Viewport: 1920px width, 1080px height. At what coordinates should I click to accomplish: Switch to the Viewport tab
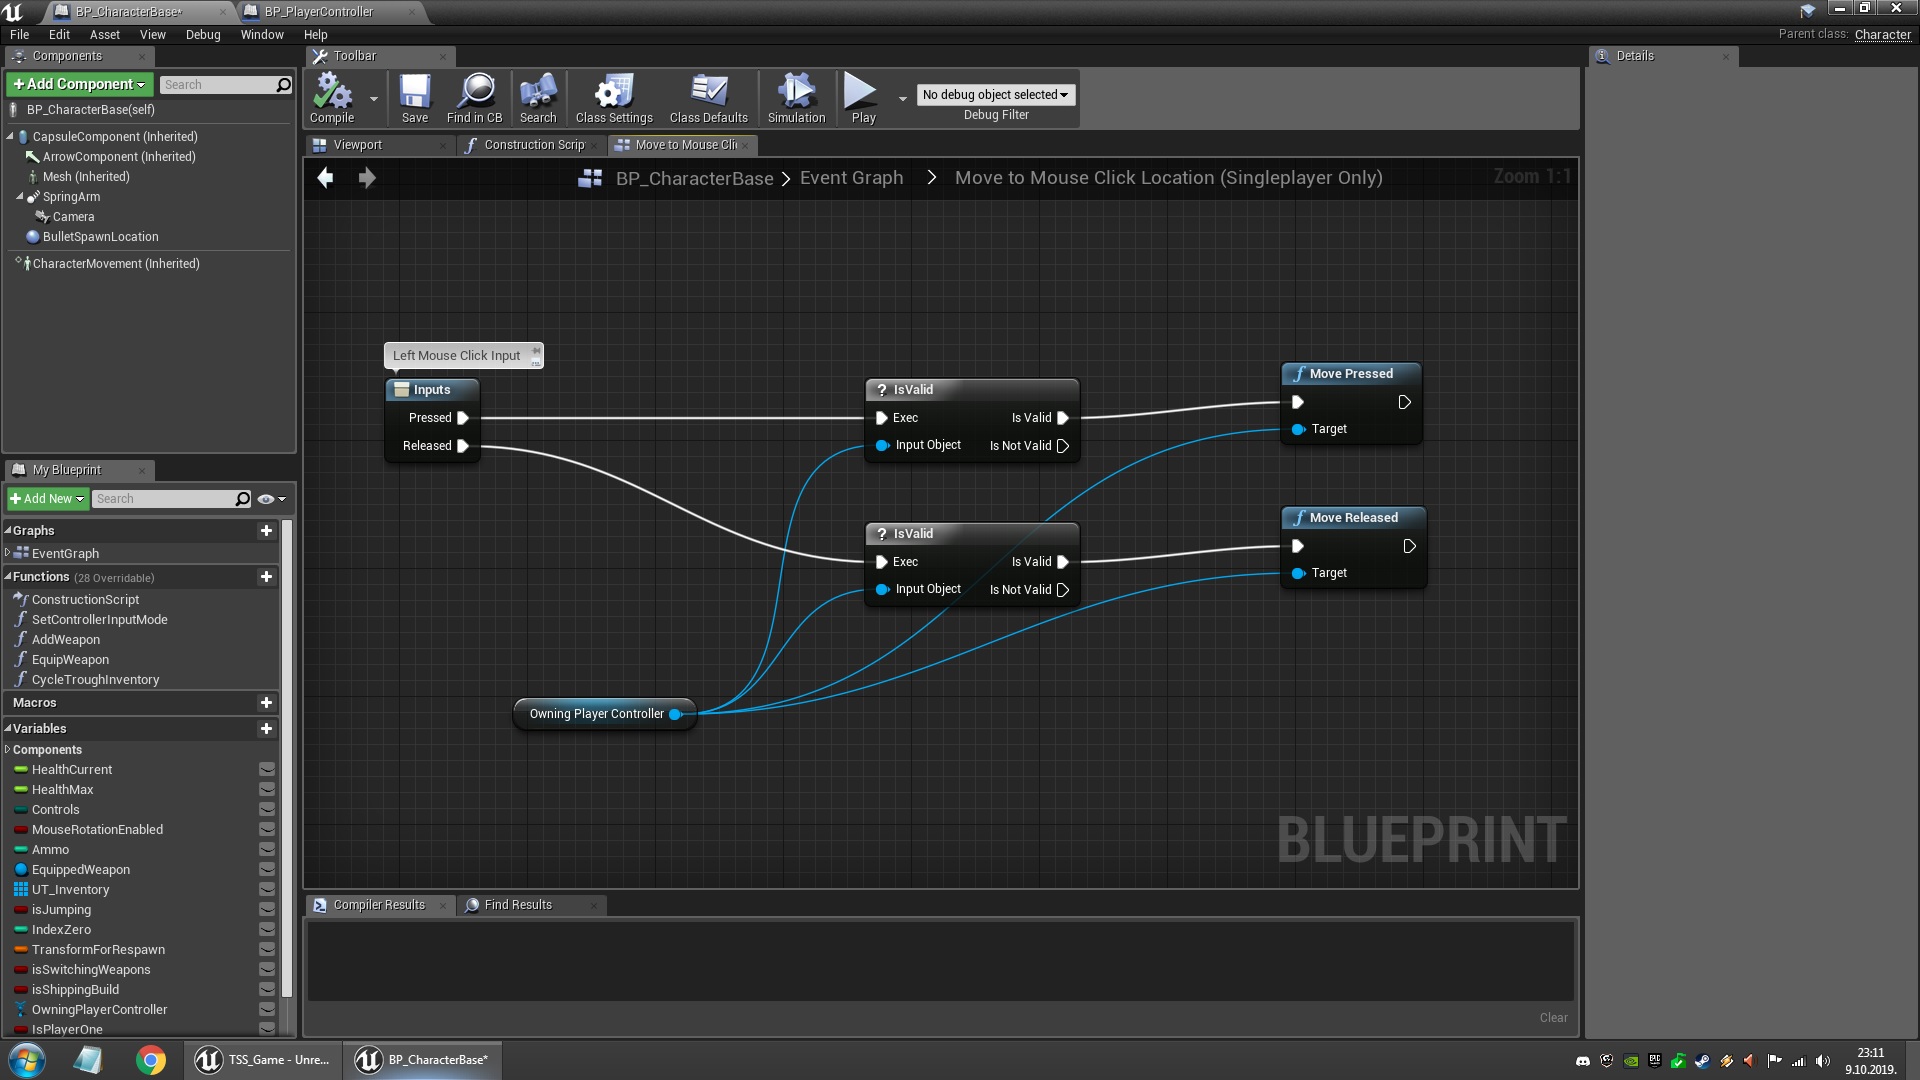(x=357, y=145)
